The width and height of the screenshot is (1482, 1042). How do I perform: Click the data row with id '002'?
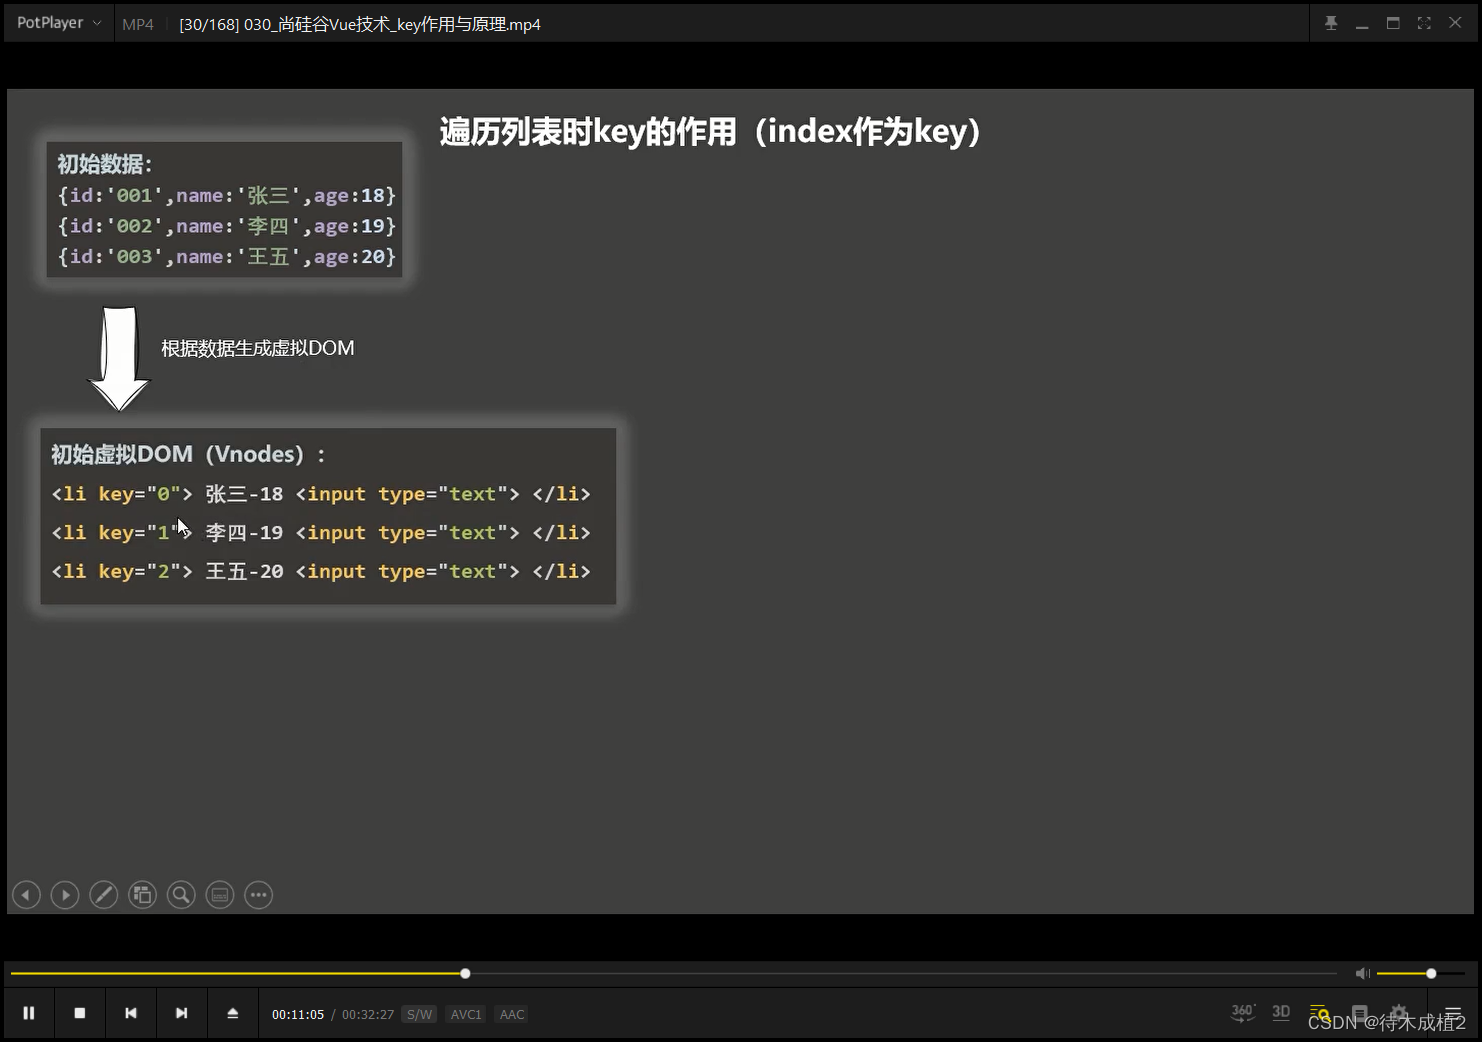click(227, 226)
